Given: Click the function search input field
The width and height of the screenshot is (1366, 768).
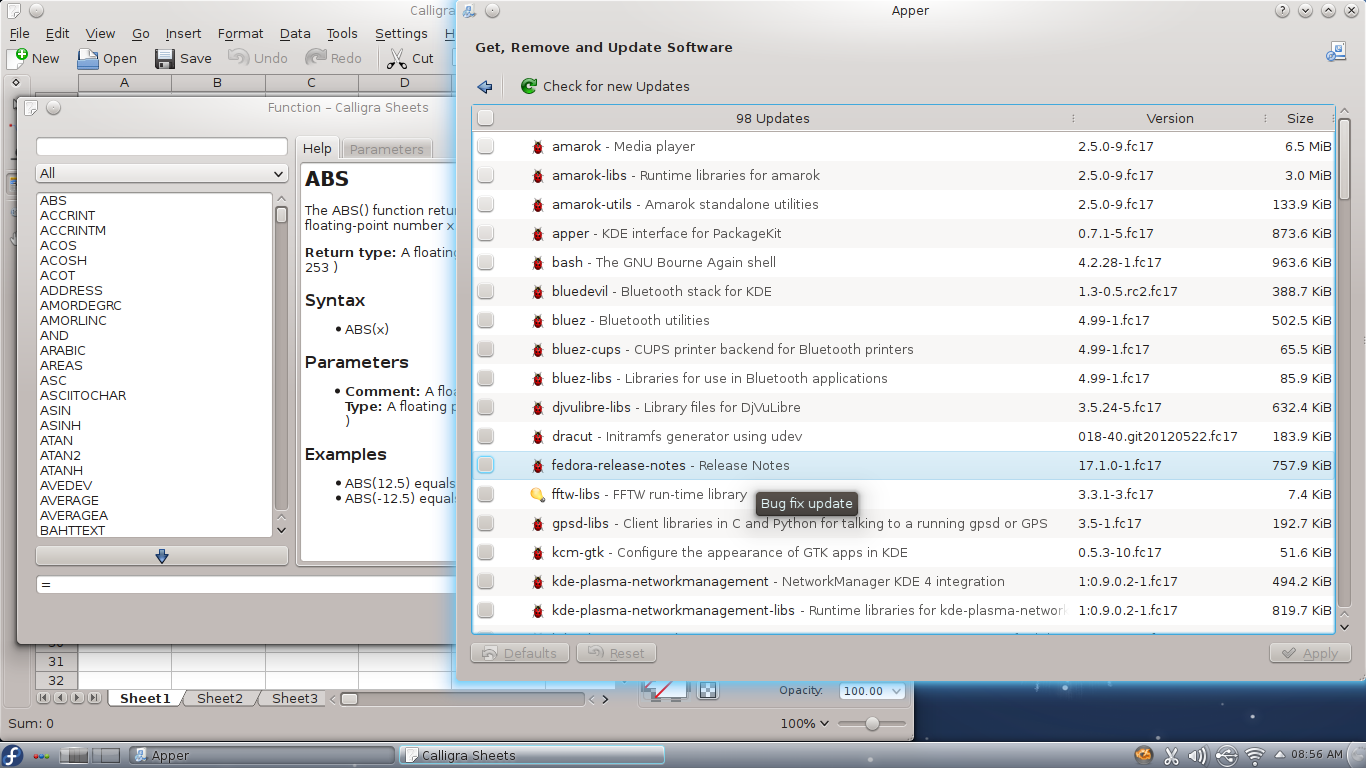Looking at the screenshot, I should coord(162,148).
